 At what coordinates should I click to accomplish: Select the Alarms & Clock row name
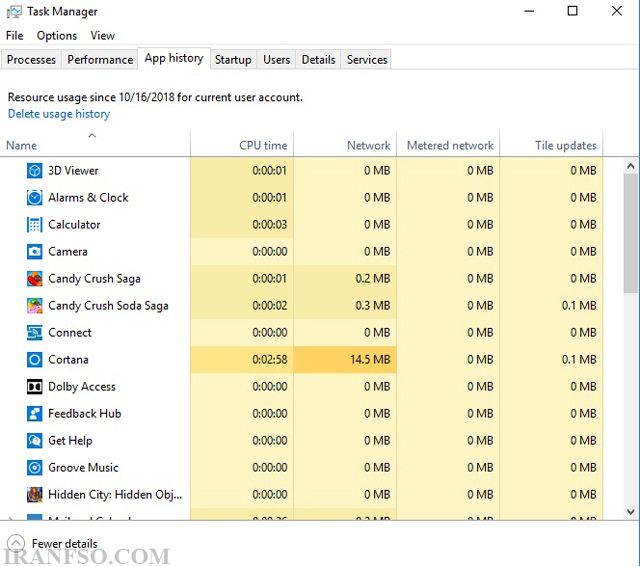tap(88, 198)
